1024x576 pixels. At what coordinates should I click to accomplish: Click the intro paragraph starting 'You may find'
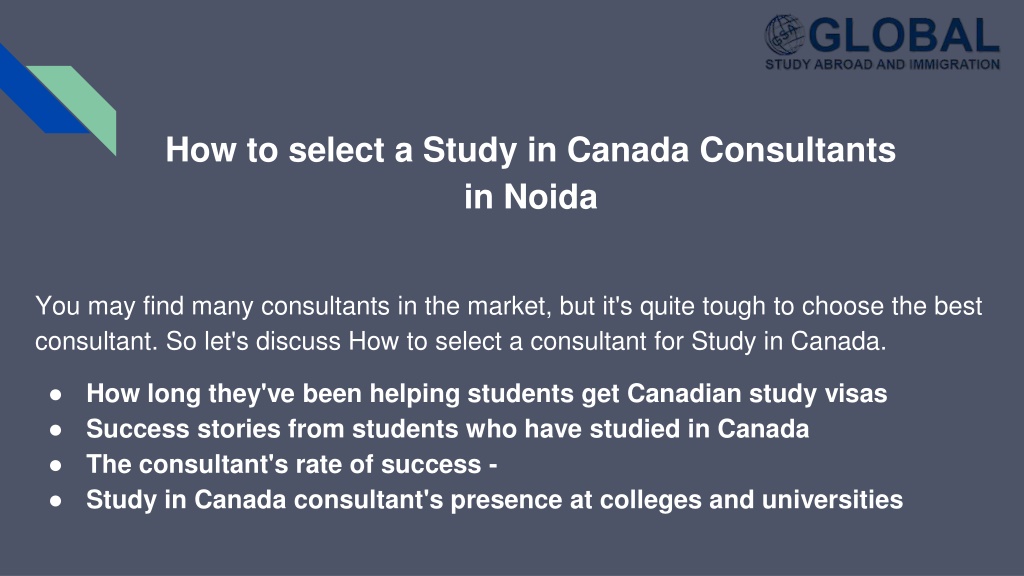[x=508, y=323]
